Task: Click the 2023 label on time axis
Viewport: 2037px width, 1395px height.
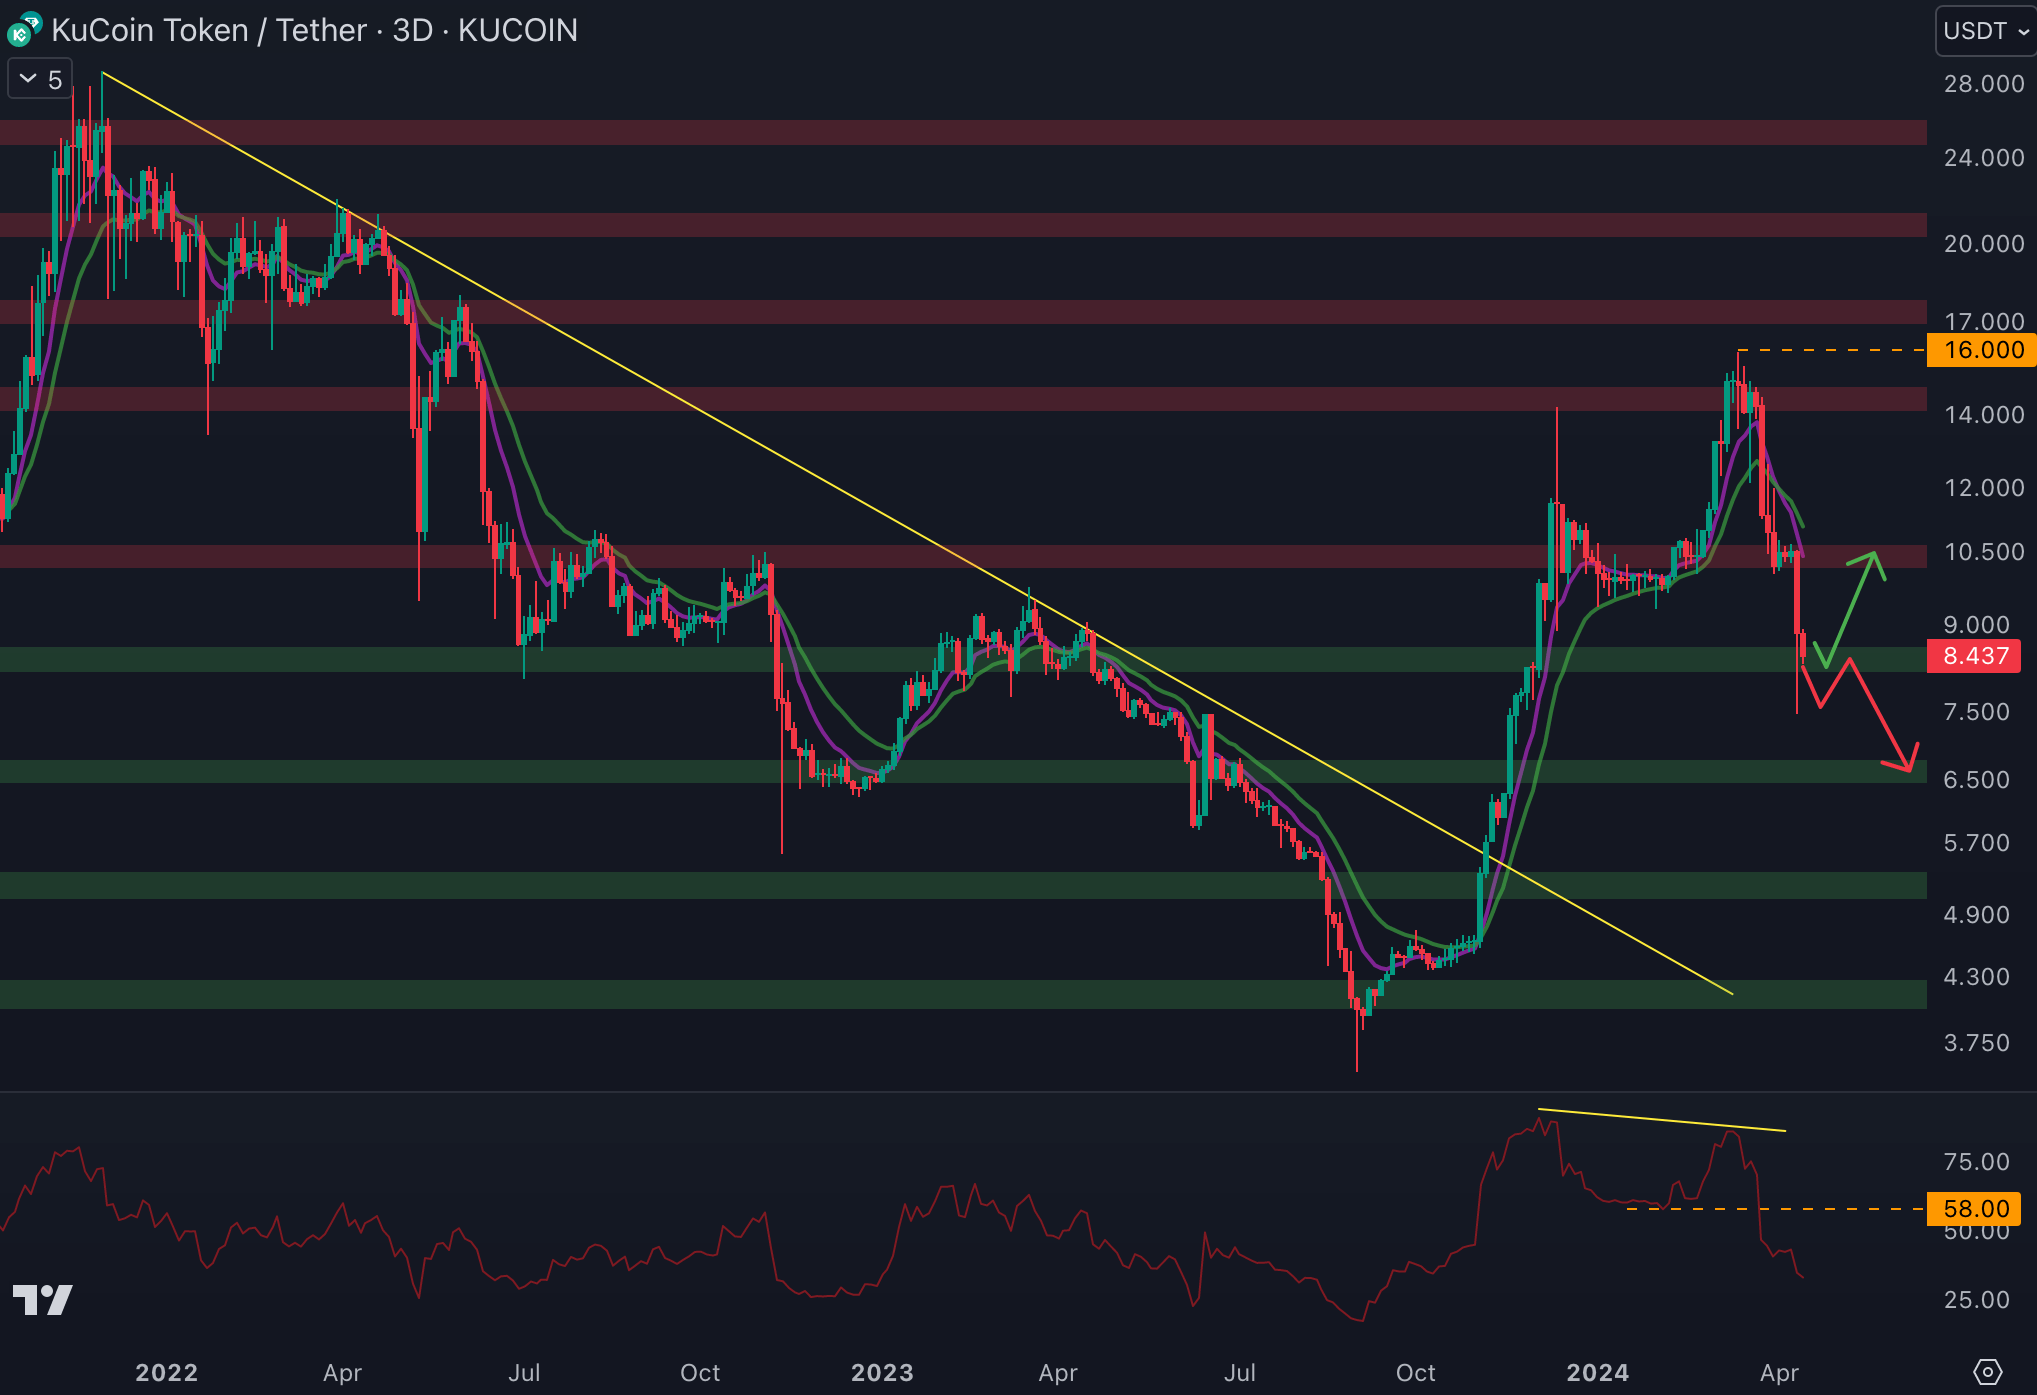Action: pyautogui.click(x=881, y=1372)
